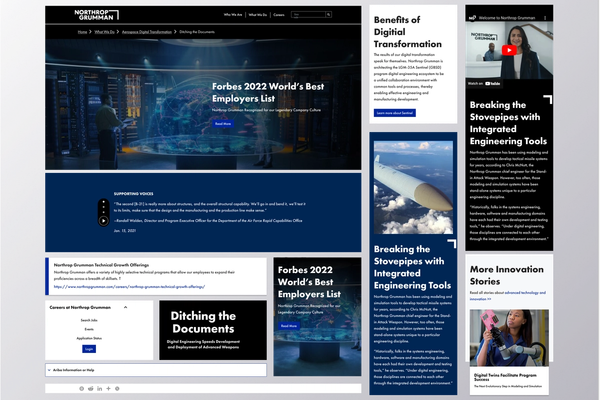Image resolution: width=600 pixels, height=400 pixels.
Task: Open Aerospace Digital Transformation breadcrumb
Action: click(x=147, y=32)
